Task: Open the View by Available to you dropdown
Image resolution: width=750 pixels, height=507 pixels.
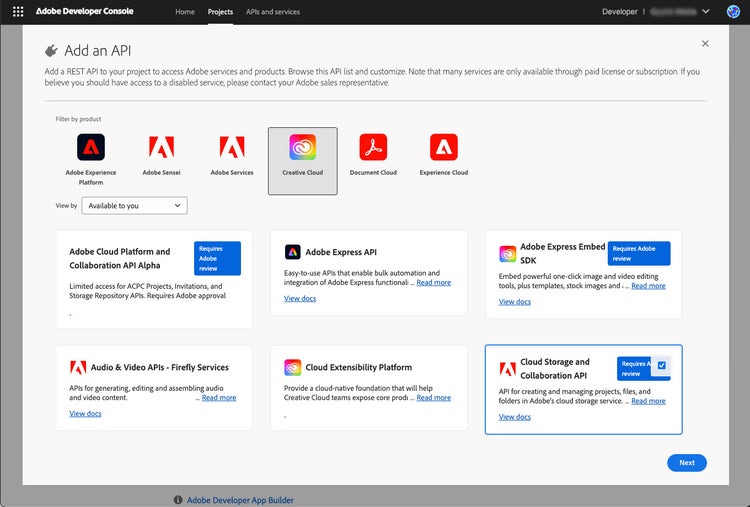Action: (134, 206)
